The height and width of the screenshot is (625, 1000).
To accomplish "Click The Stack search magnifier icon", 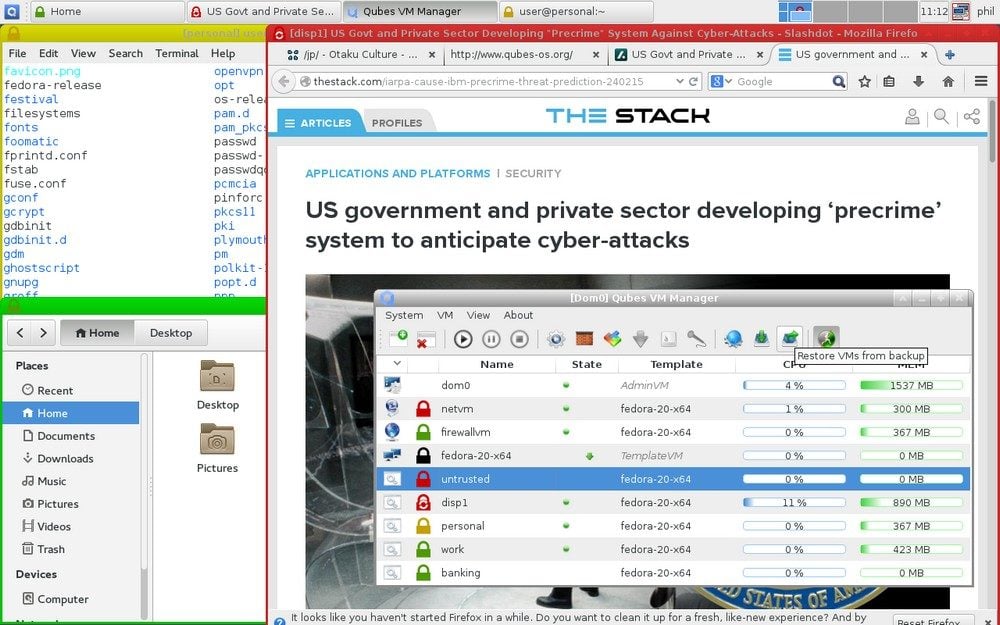I will (x=941, y=117).
